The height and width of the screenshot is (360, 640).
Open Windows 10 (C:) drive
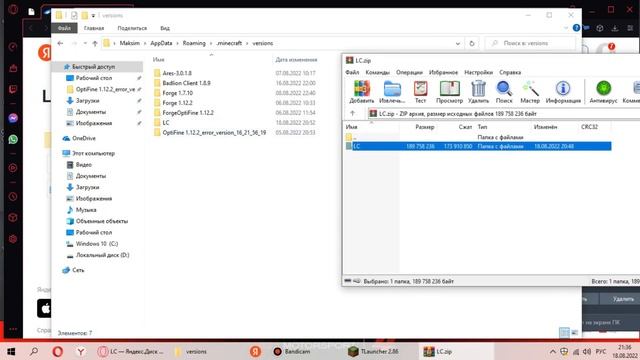tap(97, 244)
